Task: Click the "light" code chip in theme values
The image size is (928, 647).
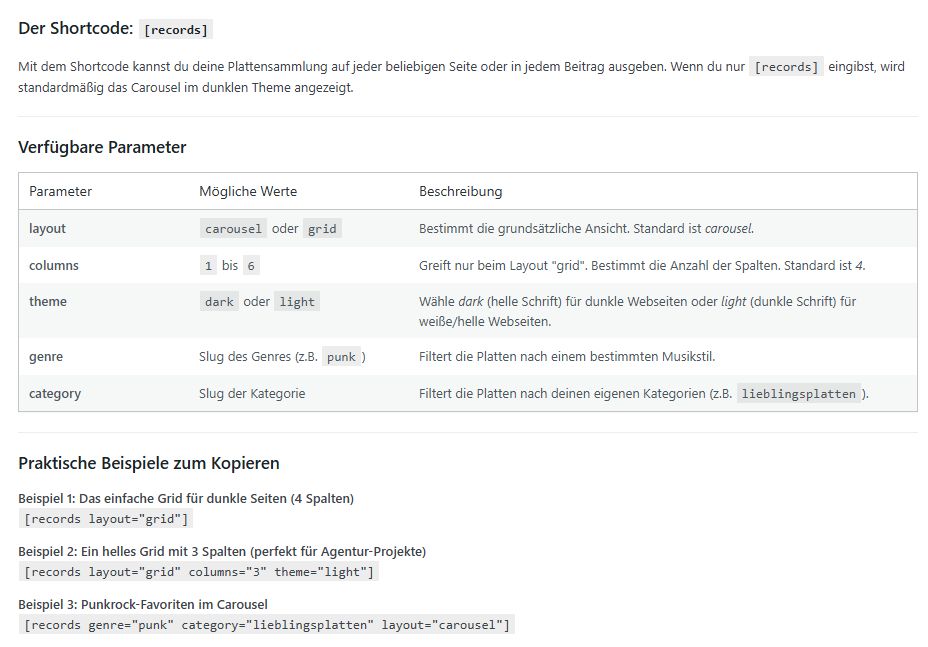Action: click(x=297, y=302)
